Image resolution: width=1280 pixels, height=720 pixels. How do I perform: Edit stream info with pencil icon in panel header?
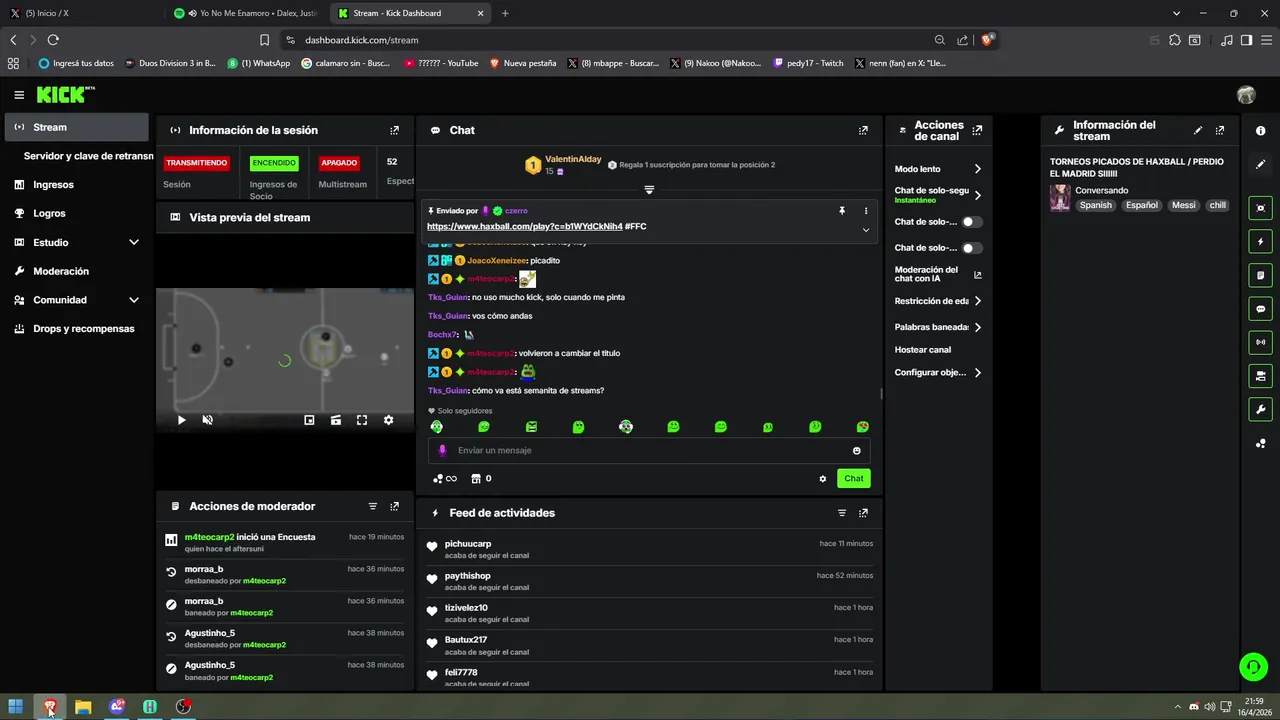point(1198,130)
